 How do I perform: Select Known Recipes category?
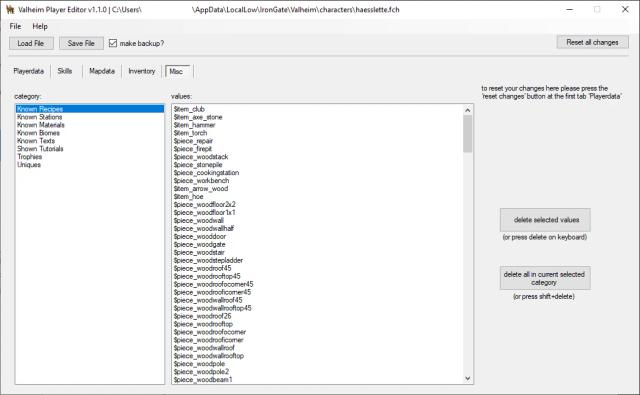pyautogui.click(x=90, y=109)
